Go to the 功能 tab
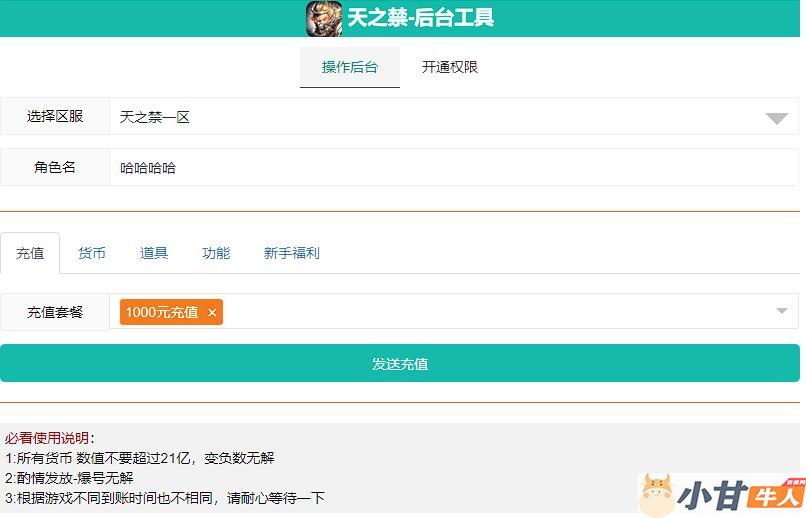The image size is (806, 518). [x=216, y=253]
